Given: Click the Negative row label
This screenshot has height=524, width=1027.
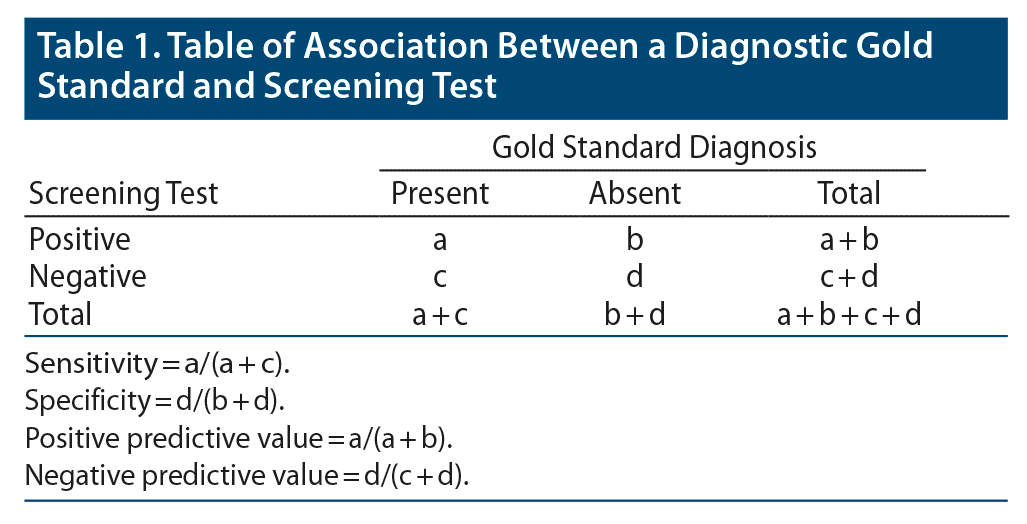Looking at the screenshot, I should [87, 276].
